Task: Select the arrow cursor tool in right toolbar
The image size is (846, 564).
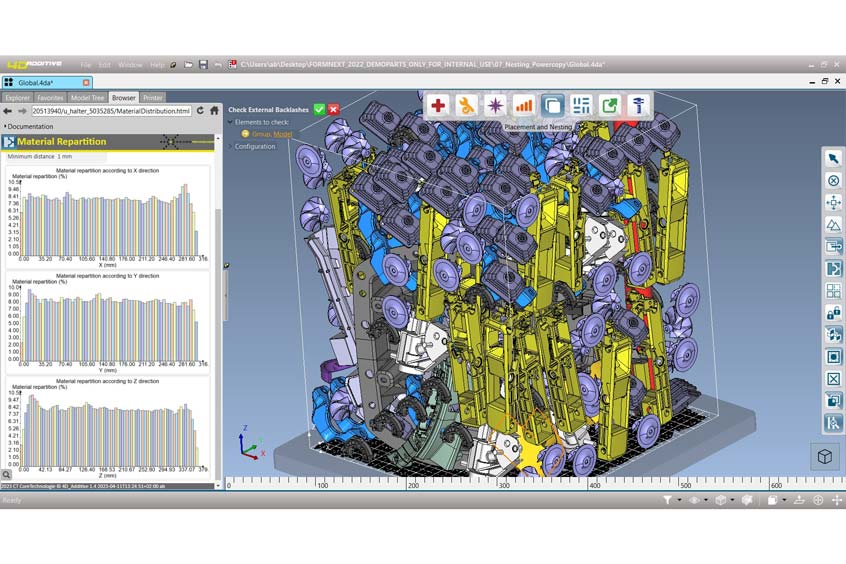Action: (x=833, y=158)
